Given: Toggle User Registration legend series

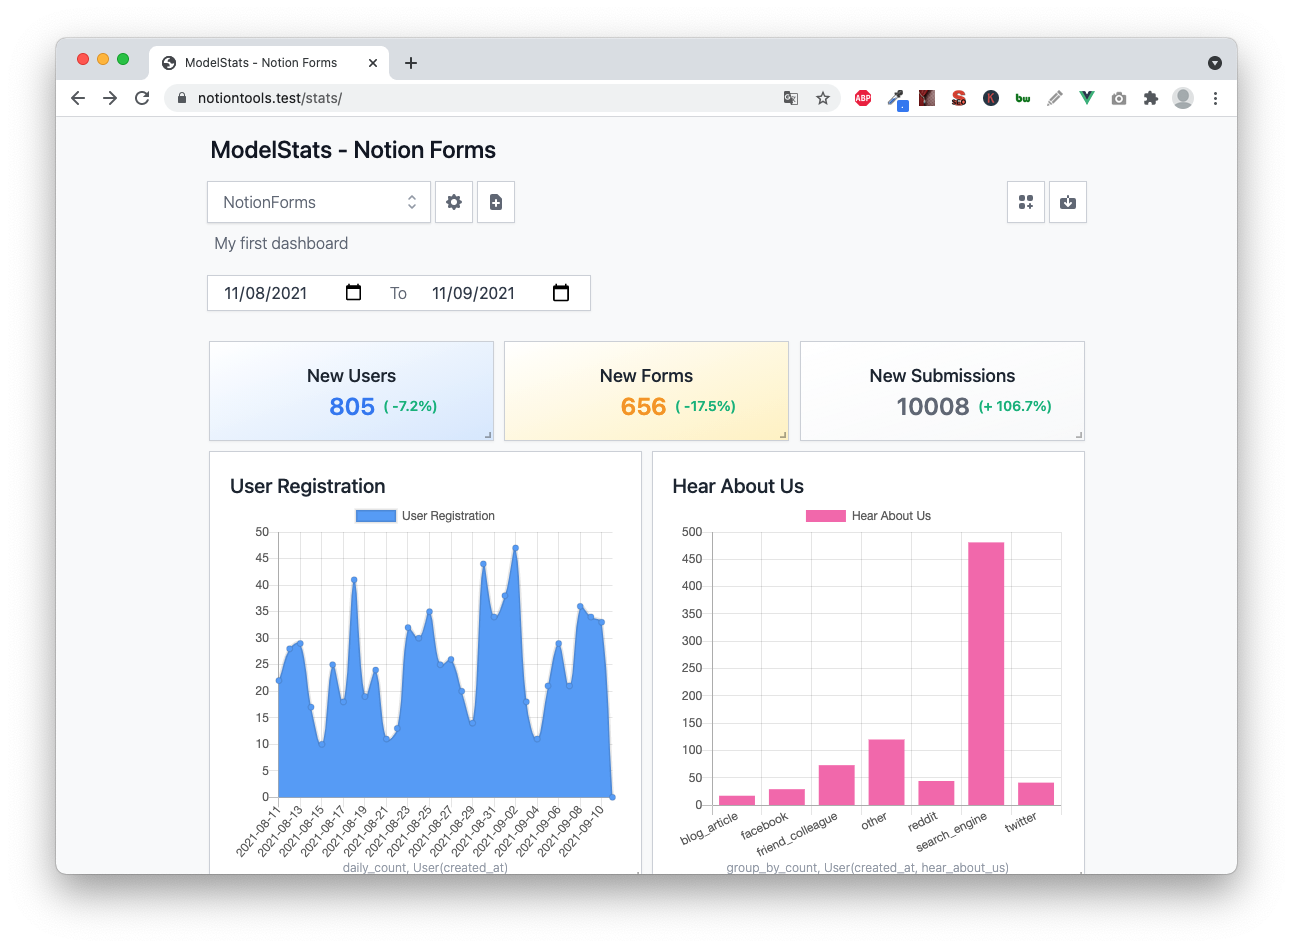Looking at the screenshot, I should 425,516.
